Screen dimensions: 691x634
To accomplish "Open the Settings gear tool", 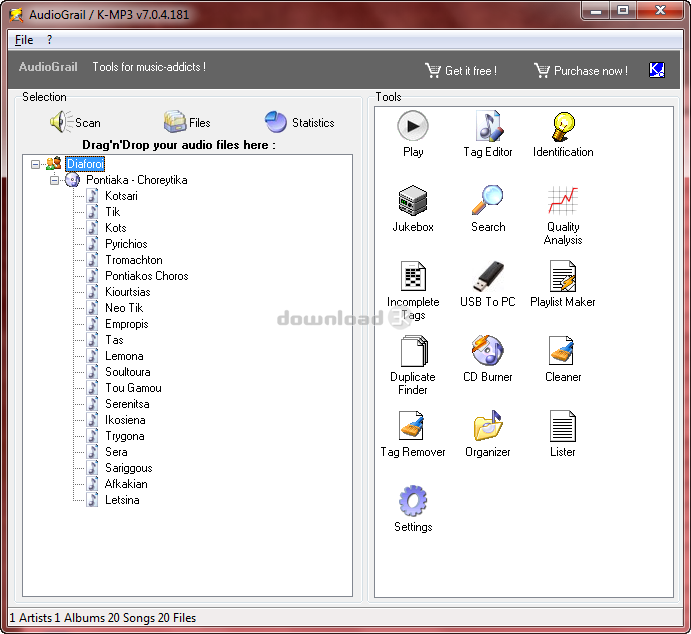I will click(x=413, y=509).
